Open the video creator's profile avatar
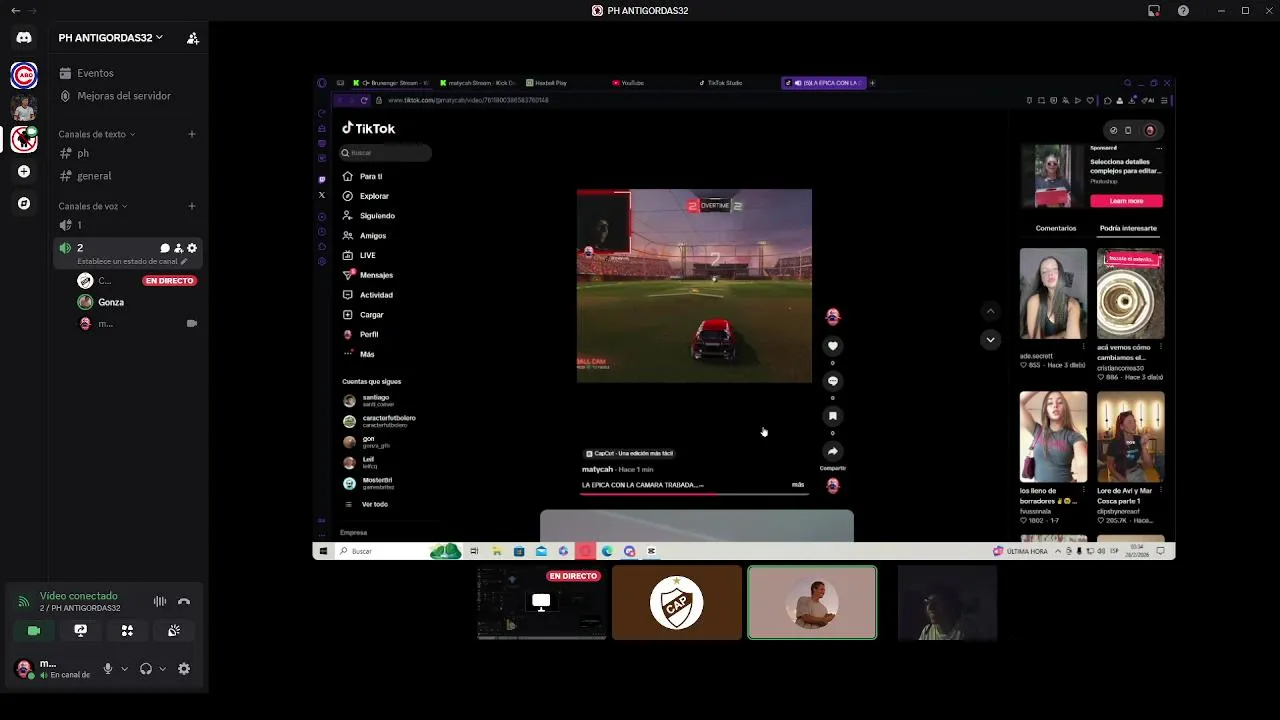Image resolution: width=1280 pixels, height=720 pixels. tap(832, 317)
